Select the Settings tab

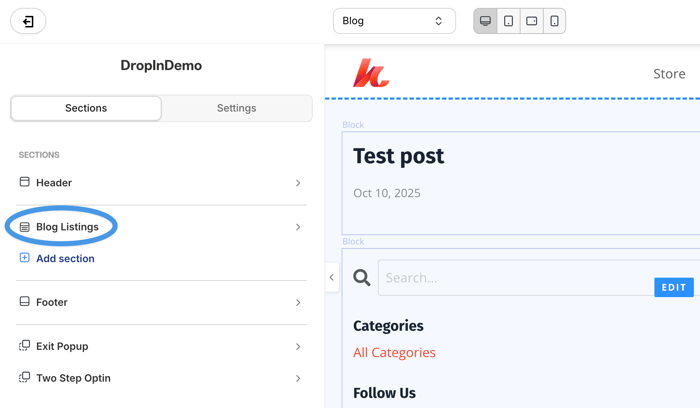237,108
